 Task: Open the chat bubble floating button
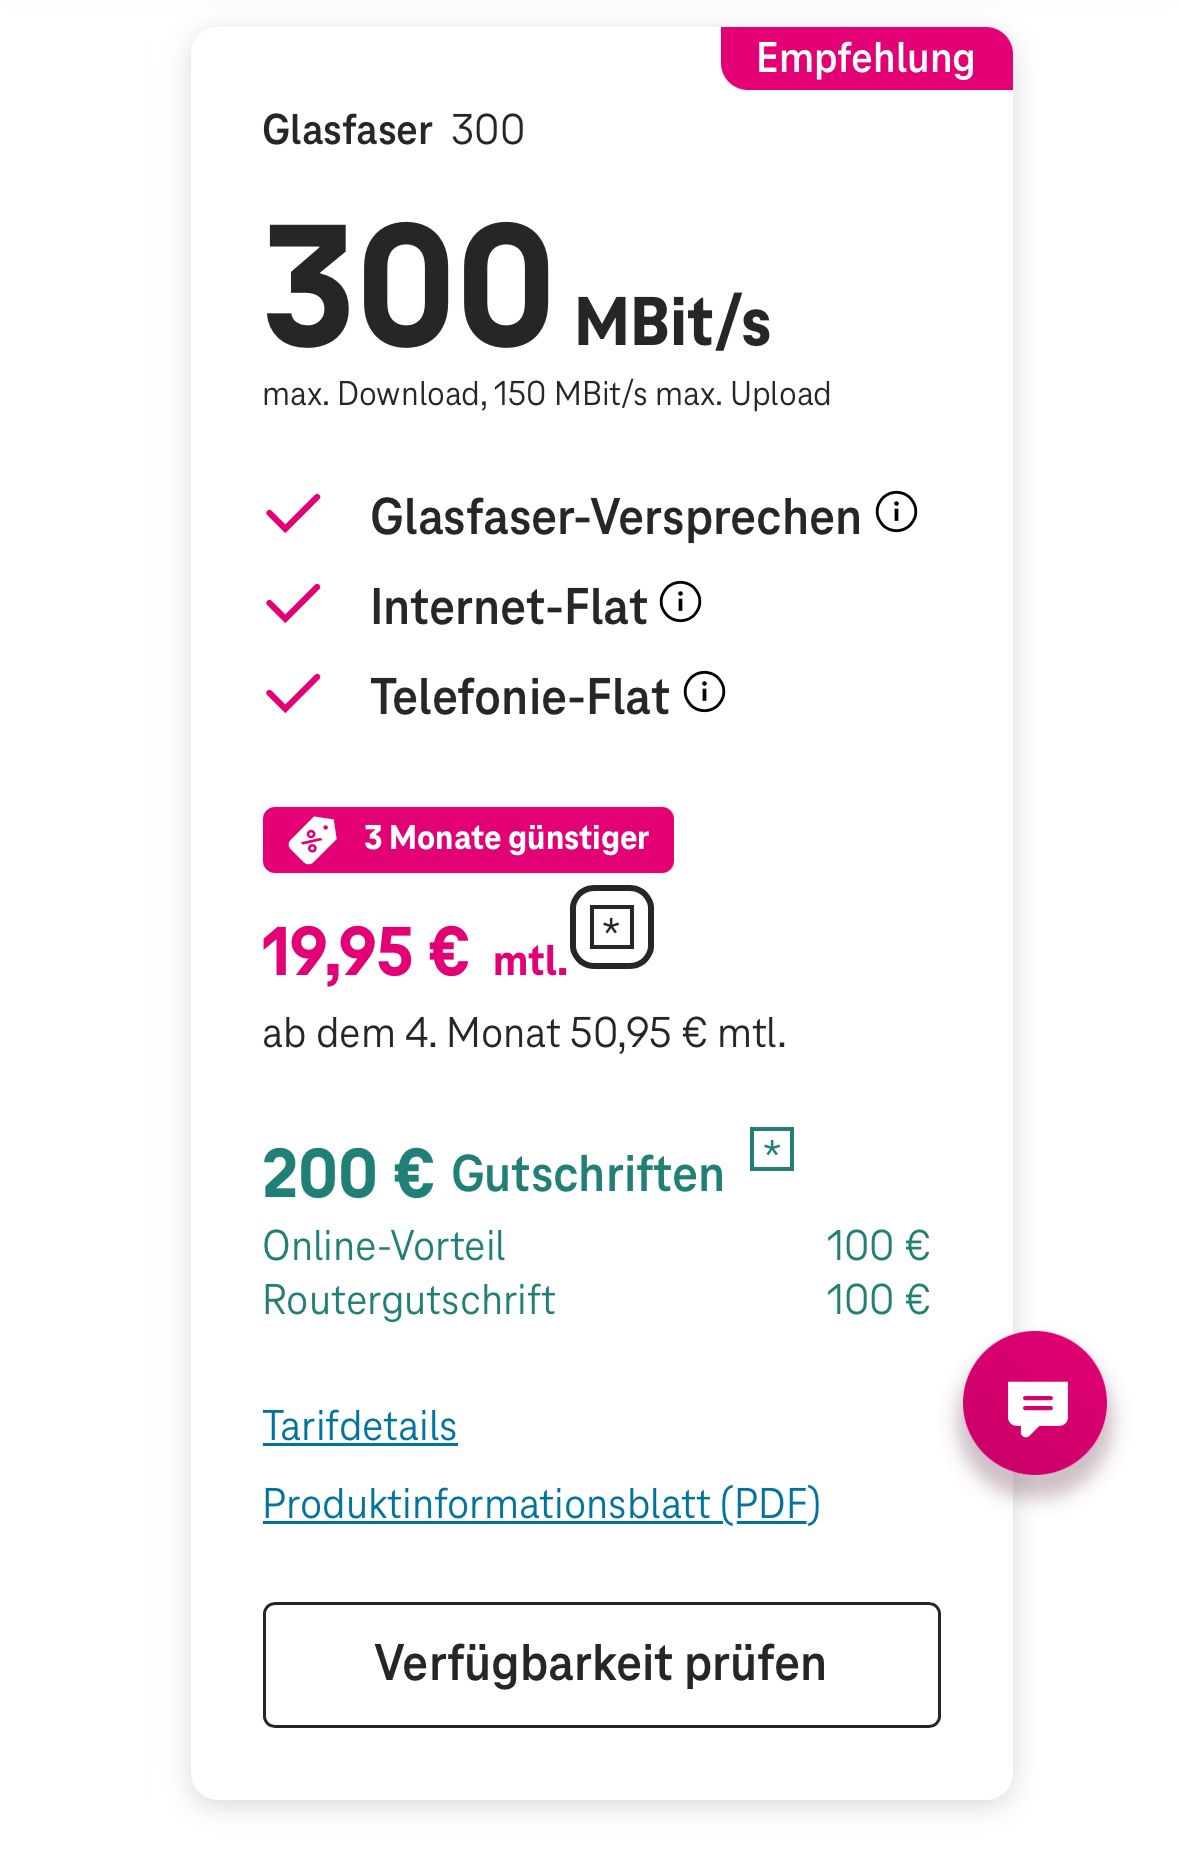tap(1034, 1402)
